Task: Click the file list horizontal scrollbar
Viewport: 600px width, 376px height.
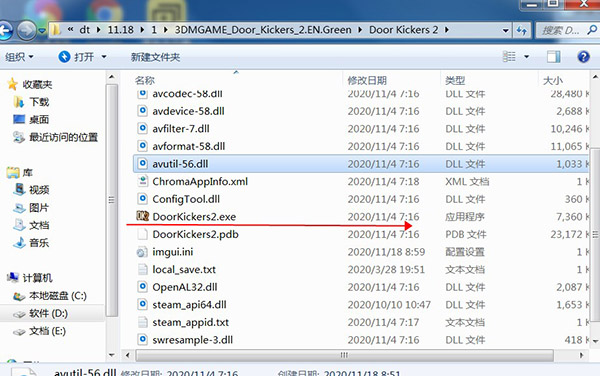Action: tap(344, 355)
